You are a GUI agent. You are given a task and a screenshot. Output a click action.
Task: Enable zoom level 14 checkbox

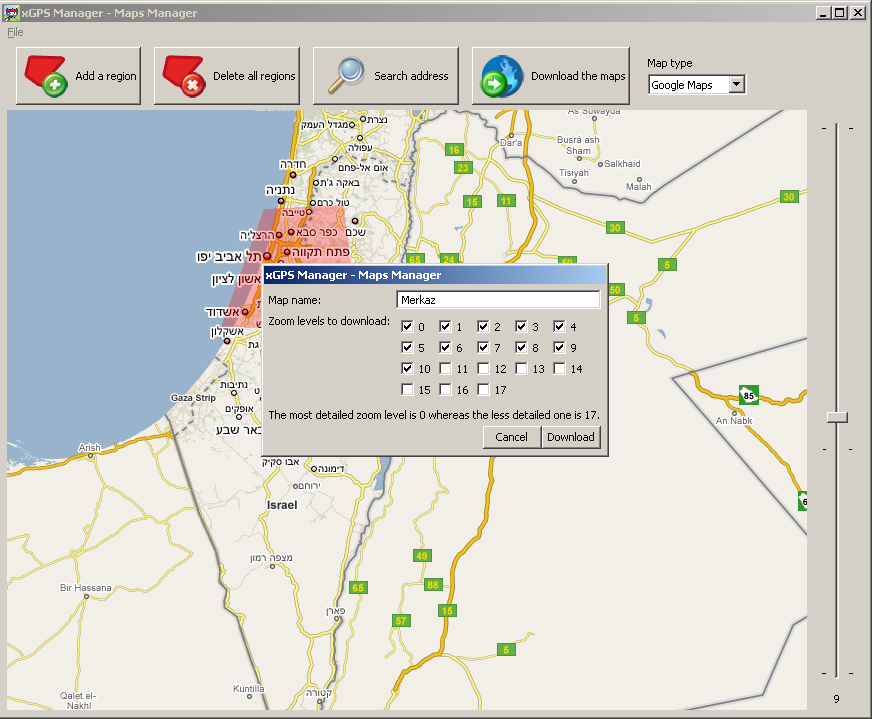coord(559,369)
